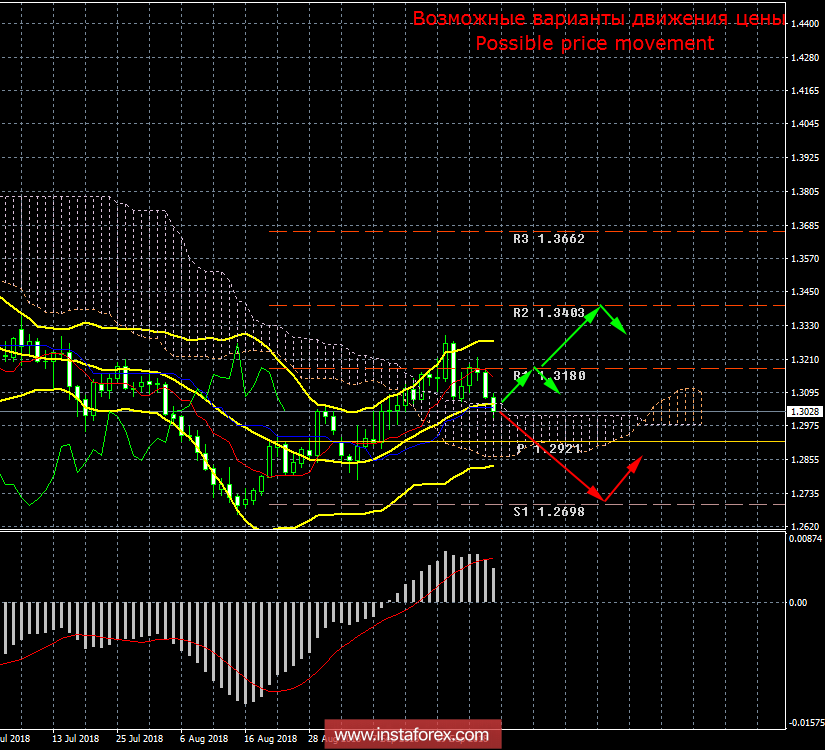
Task: Click the R3 1.3662 resistance label
Action: 549,239
